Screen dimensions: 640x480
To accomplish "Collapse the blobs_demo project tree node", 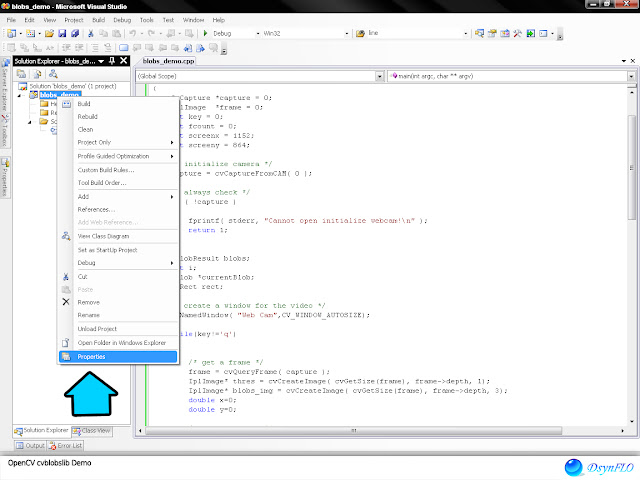I will coord(20,96).
